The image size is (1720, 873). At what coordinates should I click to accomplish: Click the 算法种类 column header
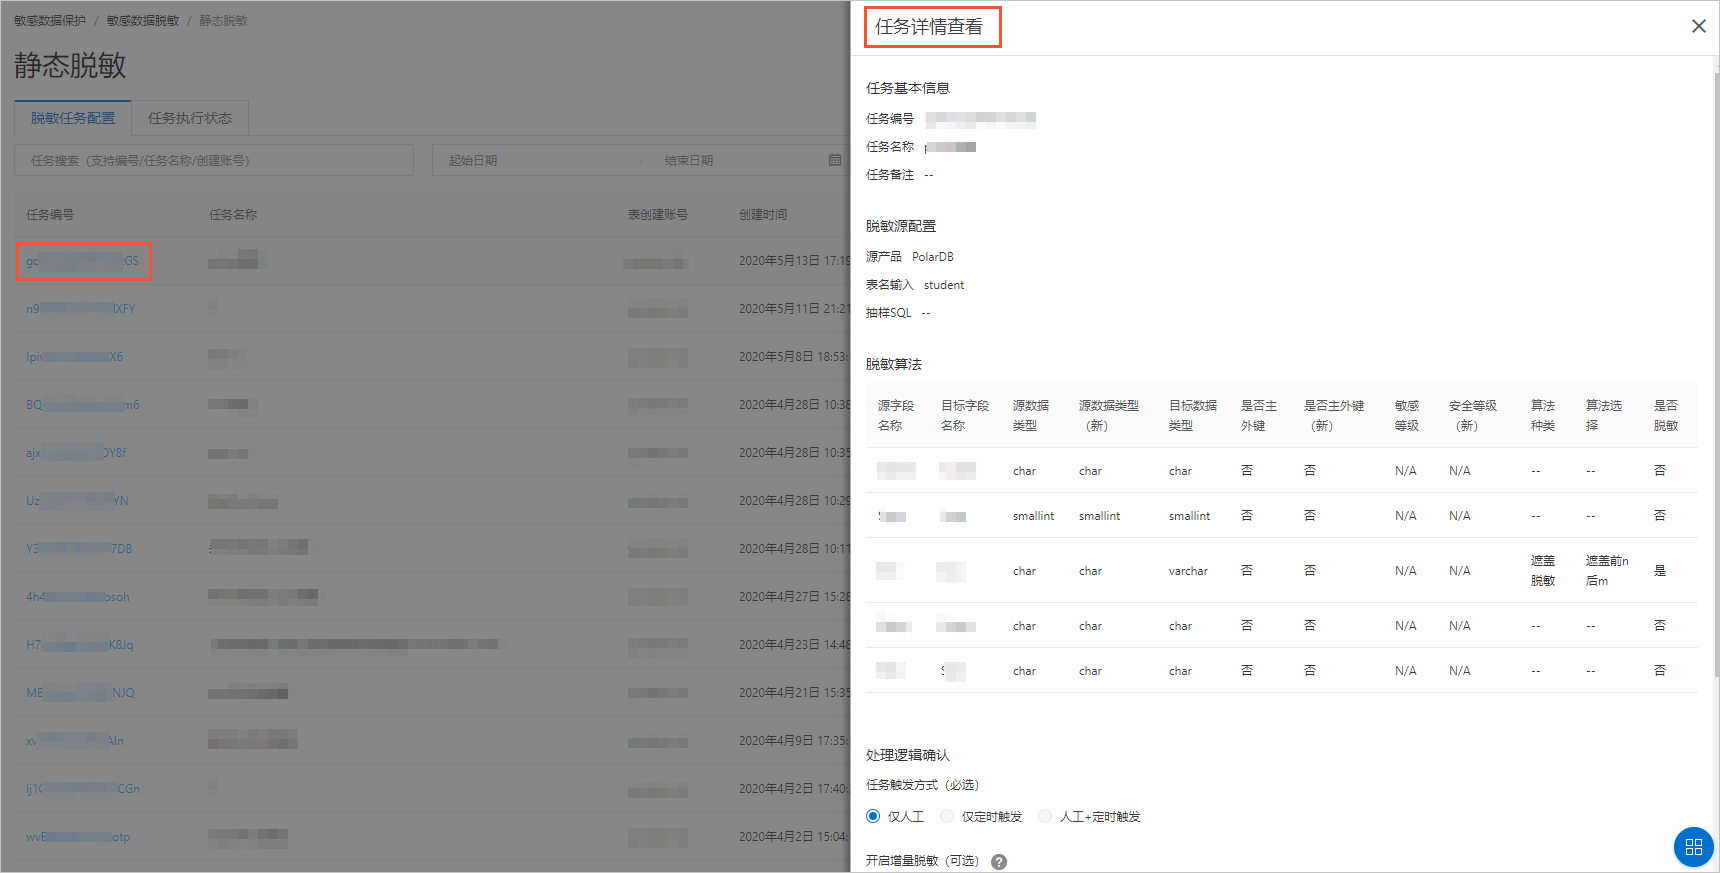coord(1543,416)
